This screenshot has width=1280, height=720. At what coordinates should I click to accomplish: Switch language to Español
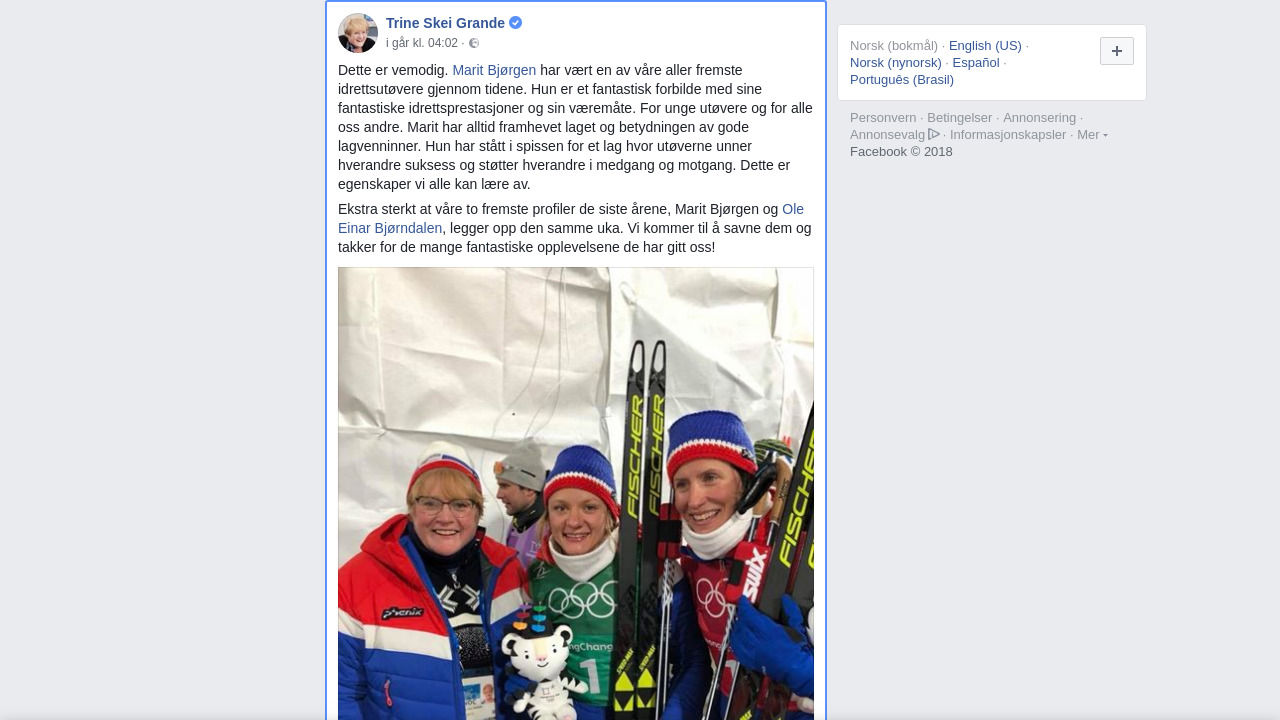(976, 62)
